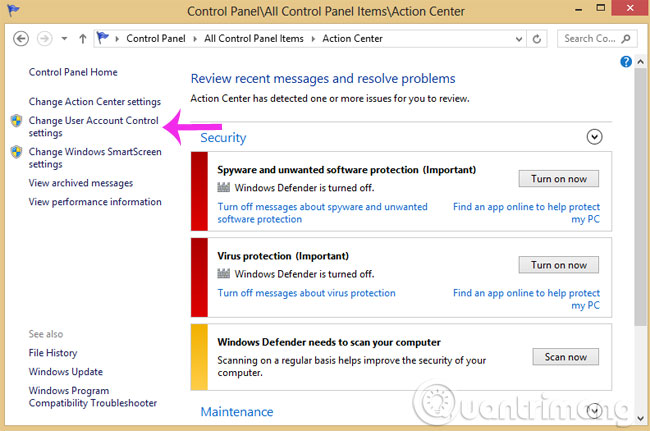Open Help with the blue question mark
Image resolution: width=650 pixels, height=431 pixels.
click(626, 62)
